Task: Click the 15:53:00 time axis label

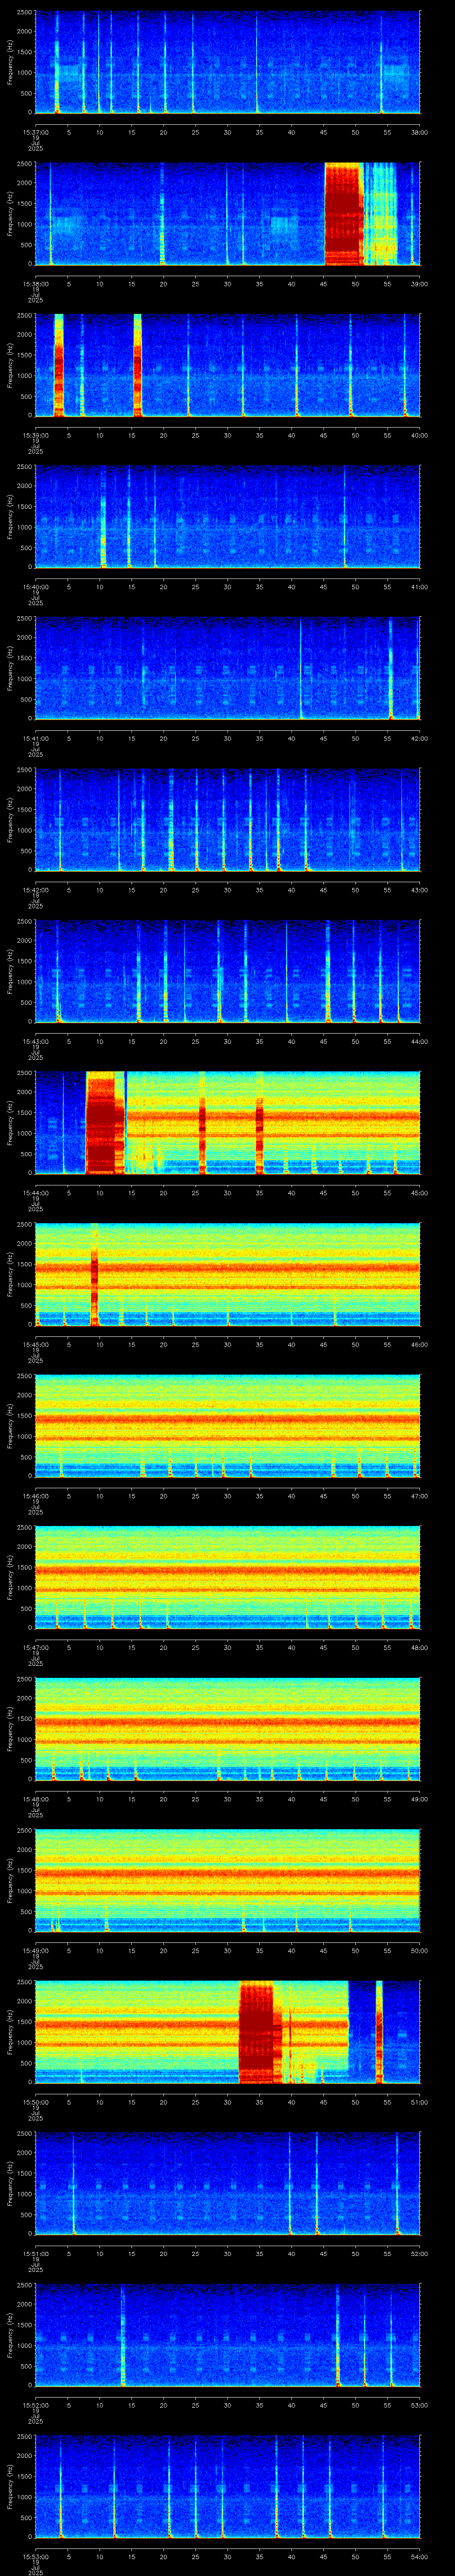Action: pyautogui.click(x=35, y=2556)
